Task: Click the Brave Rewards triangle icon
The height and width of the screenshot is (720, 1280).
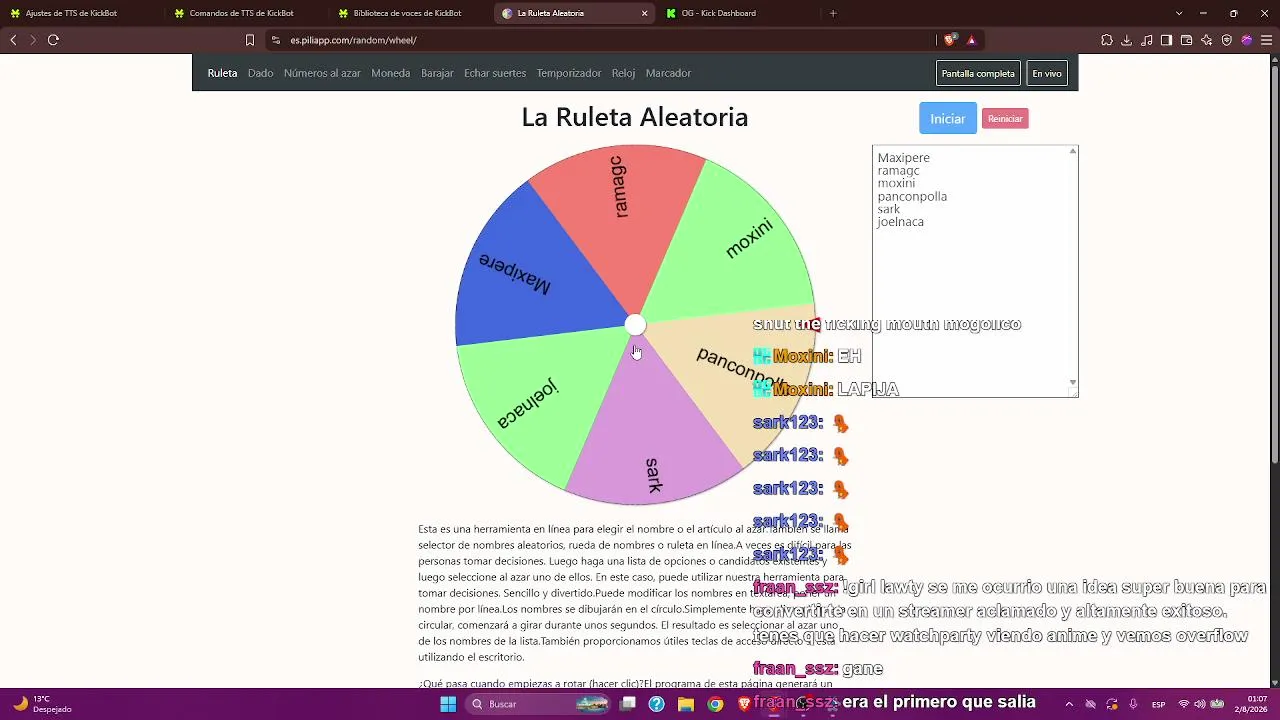Action: coord(971,40)
